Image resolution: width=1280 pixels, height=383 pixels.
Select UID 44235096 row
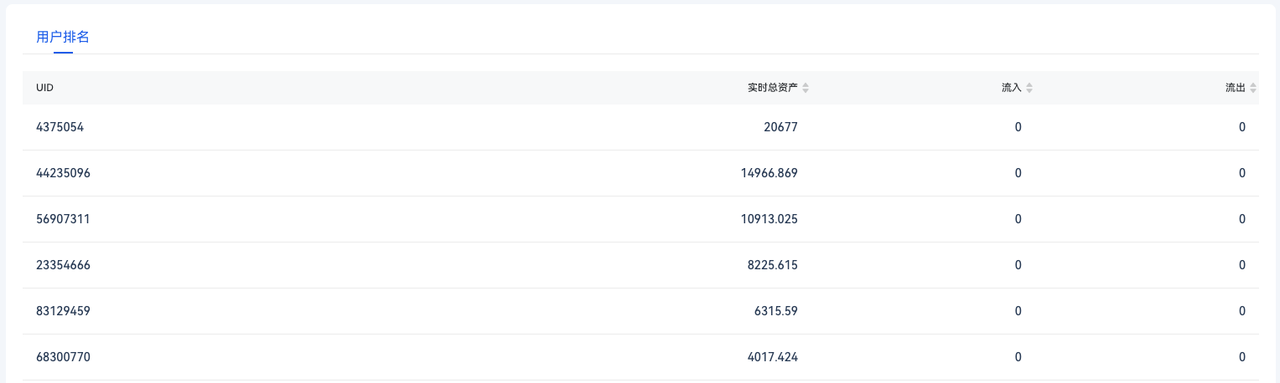point(640,173)
